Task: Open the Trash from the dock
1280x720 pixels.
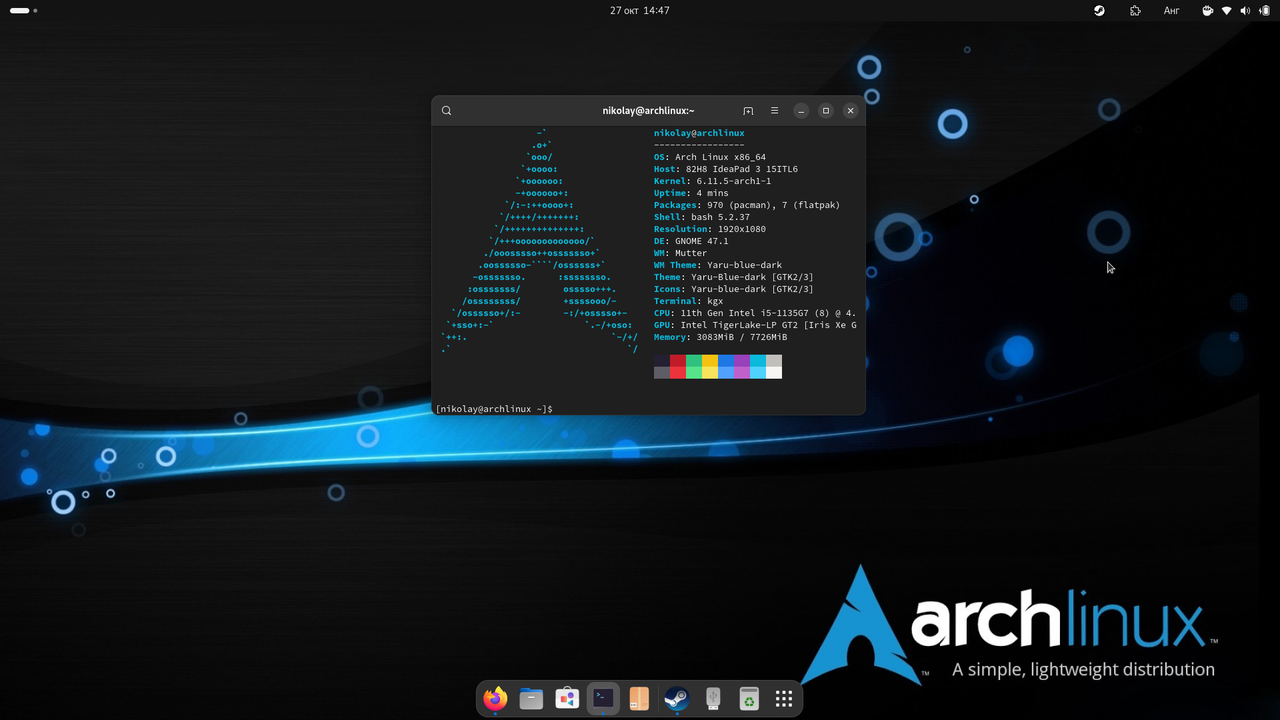Action: [749, 699]
